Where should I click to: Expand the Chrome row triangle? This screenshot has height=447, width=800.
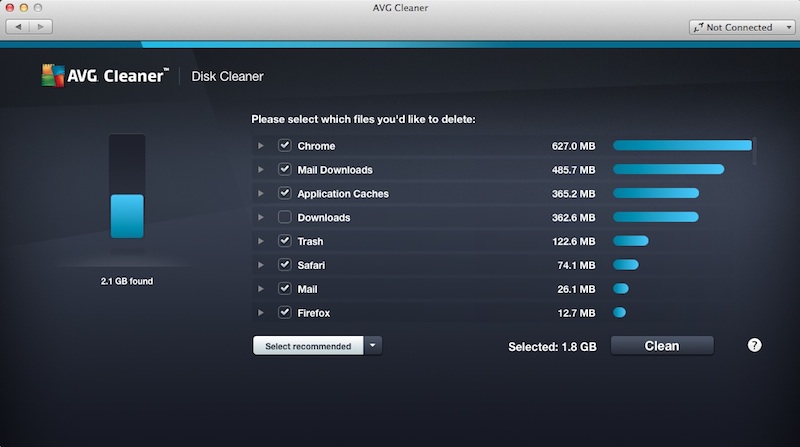click(x=261, y=146)
